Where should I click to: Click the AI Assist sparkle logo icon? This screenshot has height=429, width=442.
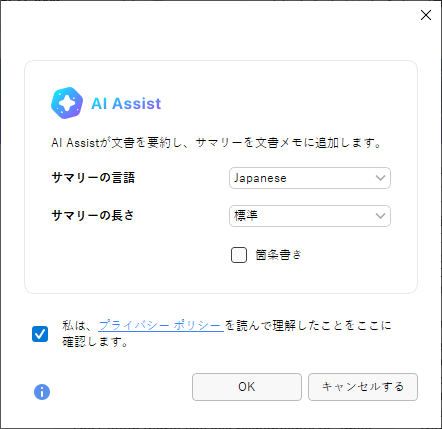tap(67, 103)
